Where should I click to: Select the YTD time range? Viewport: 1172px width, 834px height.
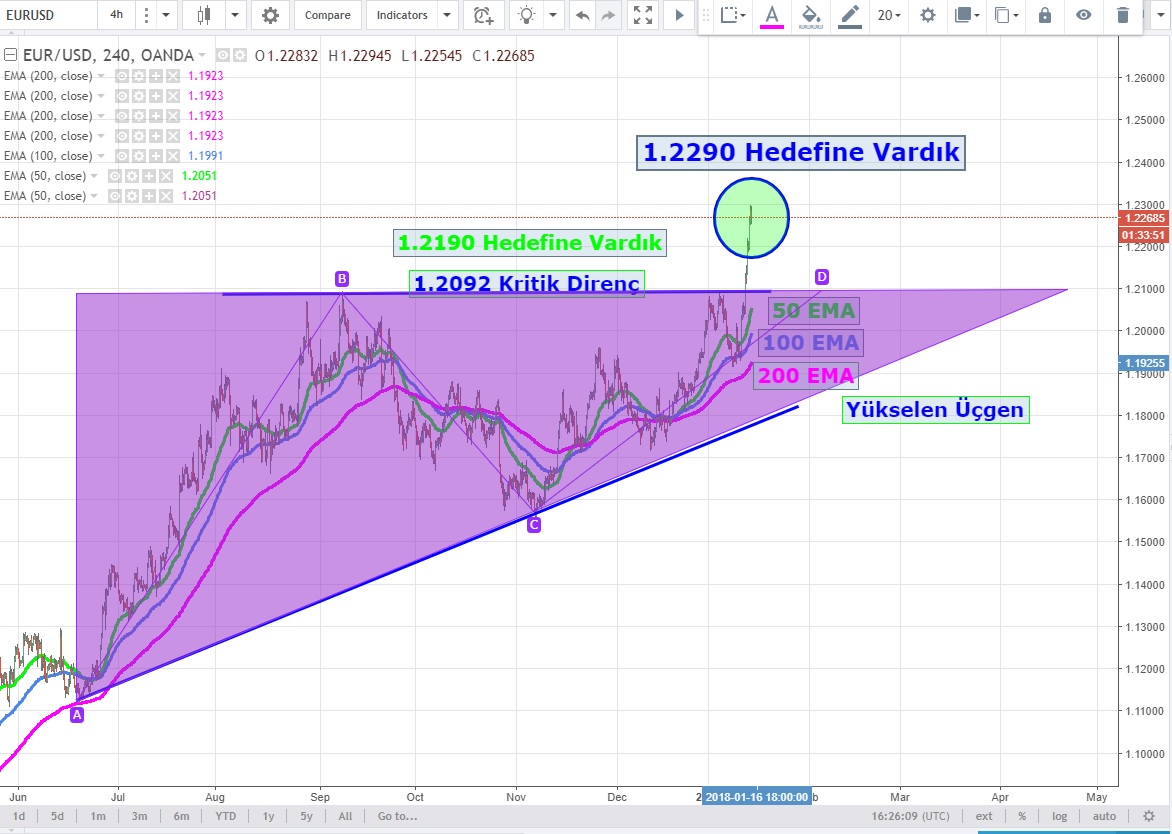pyautogui.click(x=225, y=816)
